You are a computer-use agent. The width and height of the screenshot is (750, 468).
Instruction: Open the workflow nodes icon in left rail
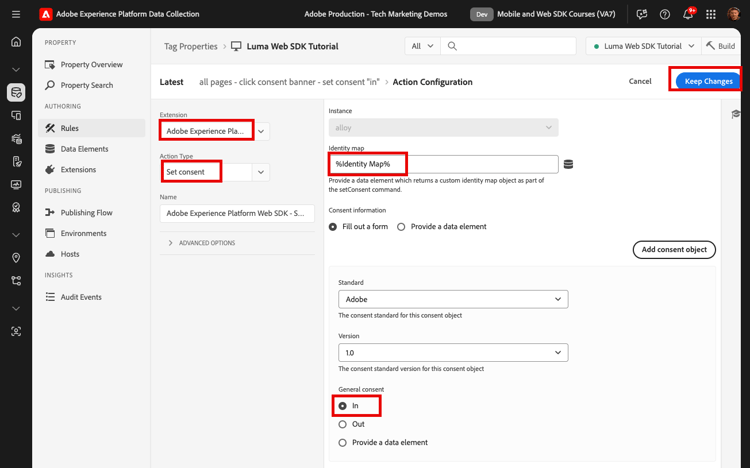point(16,281)
